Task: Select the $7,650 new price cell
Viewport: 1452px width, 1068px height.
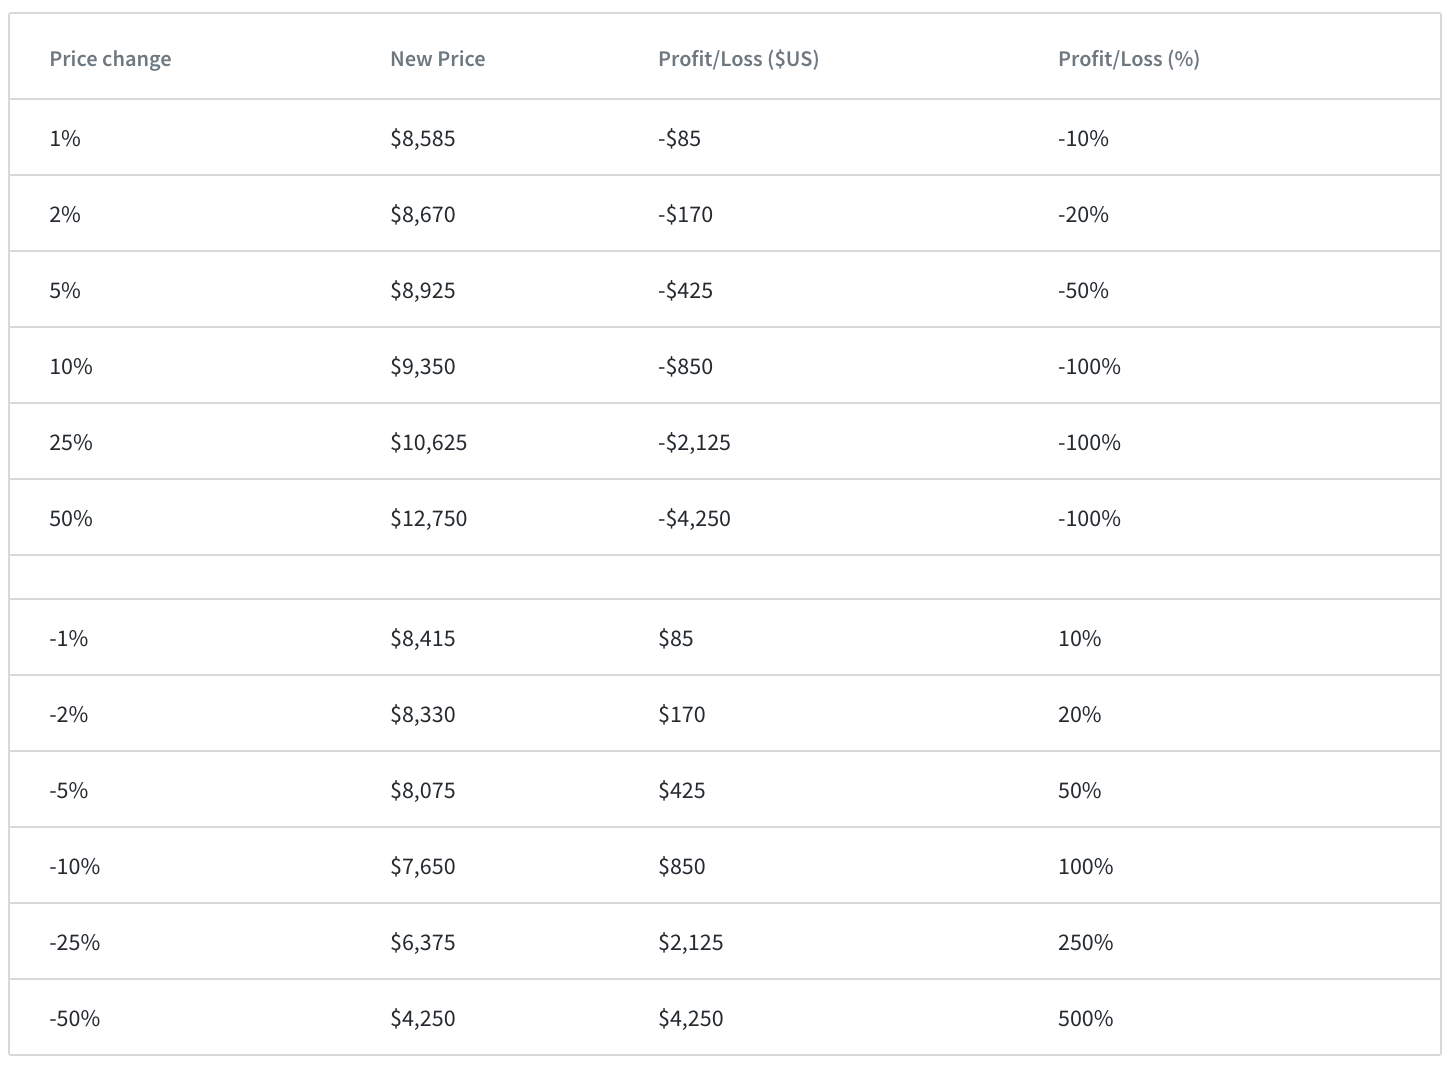Action: coord(422,867)
